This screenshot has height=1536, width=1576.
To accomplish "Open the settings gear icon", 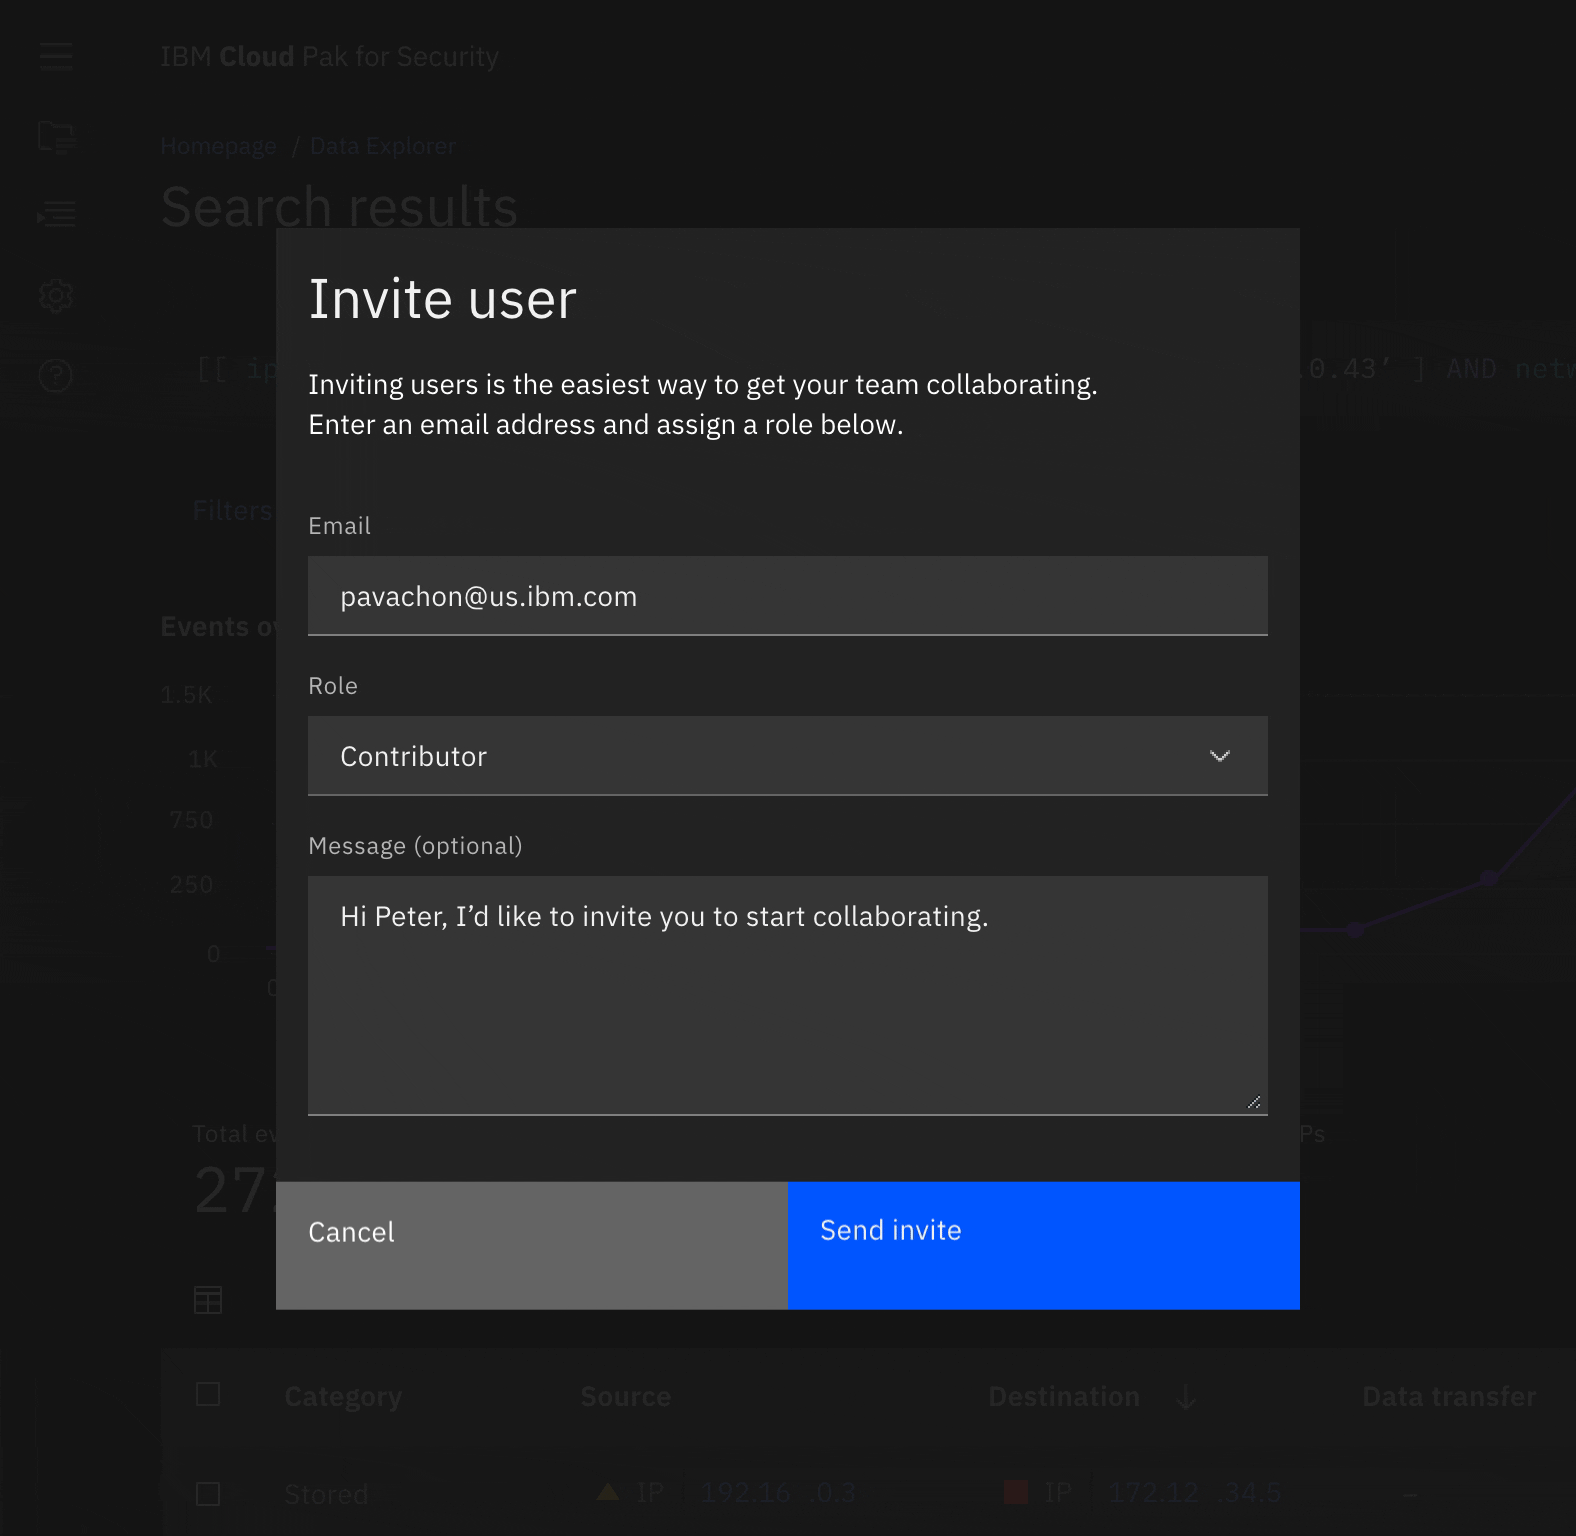I will (56, 295).
